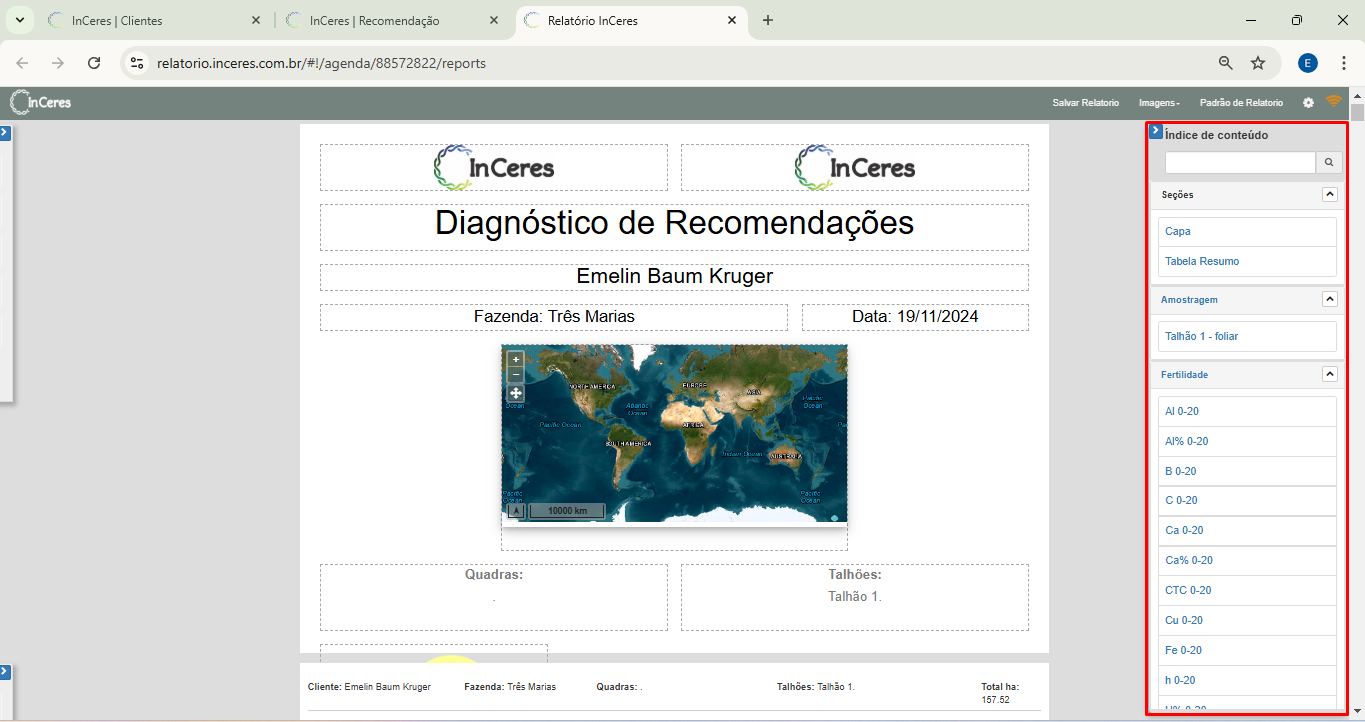Viewport: 1365px width, 722px height.
Task: Click the Fazenda: Três Marias field
Action: click(554, 317)
